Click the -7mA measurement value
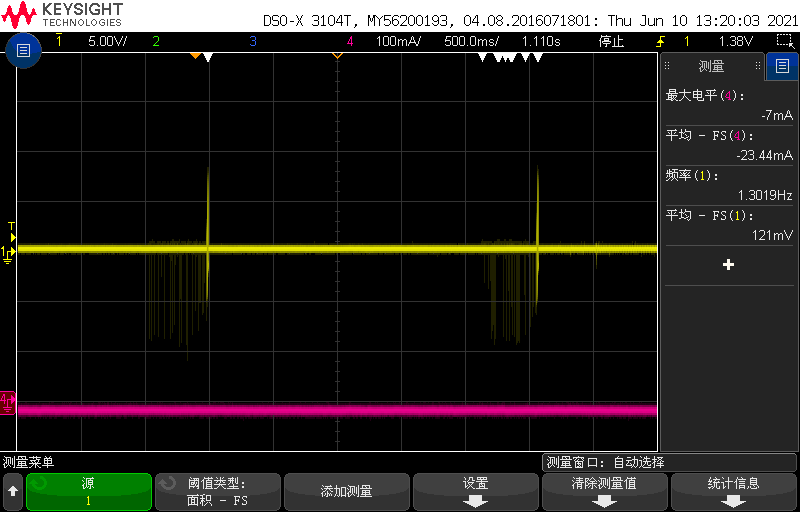The height and width of the screenshot is (512, 800). click(777, 116)
